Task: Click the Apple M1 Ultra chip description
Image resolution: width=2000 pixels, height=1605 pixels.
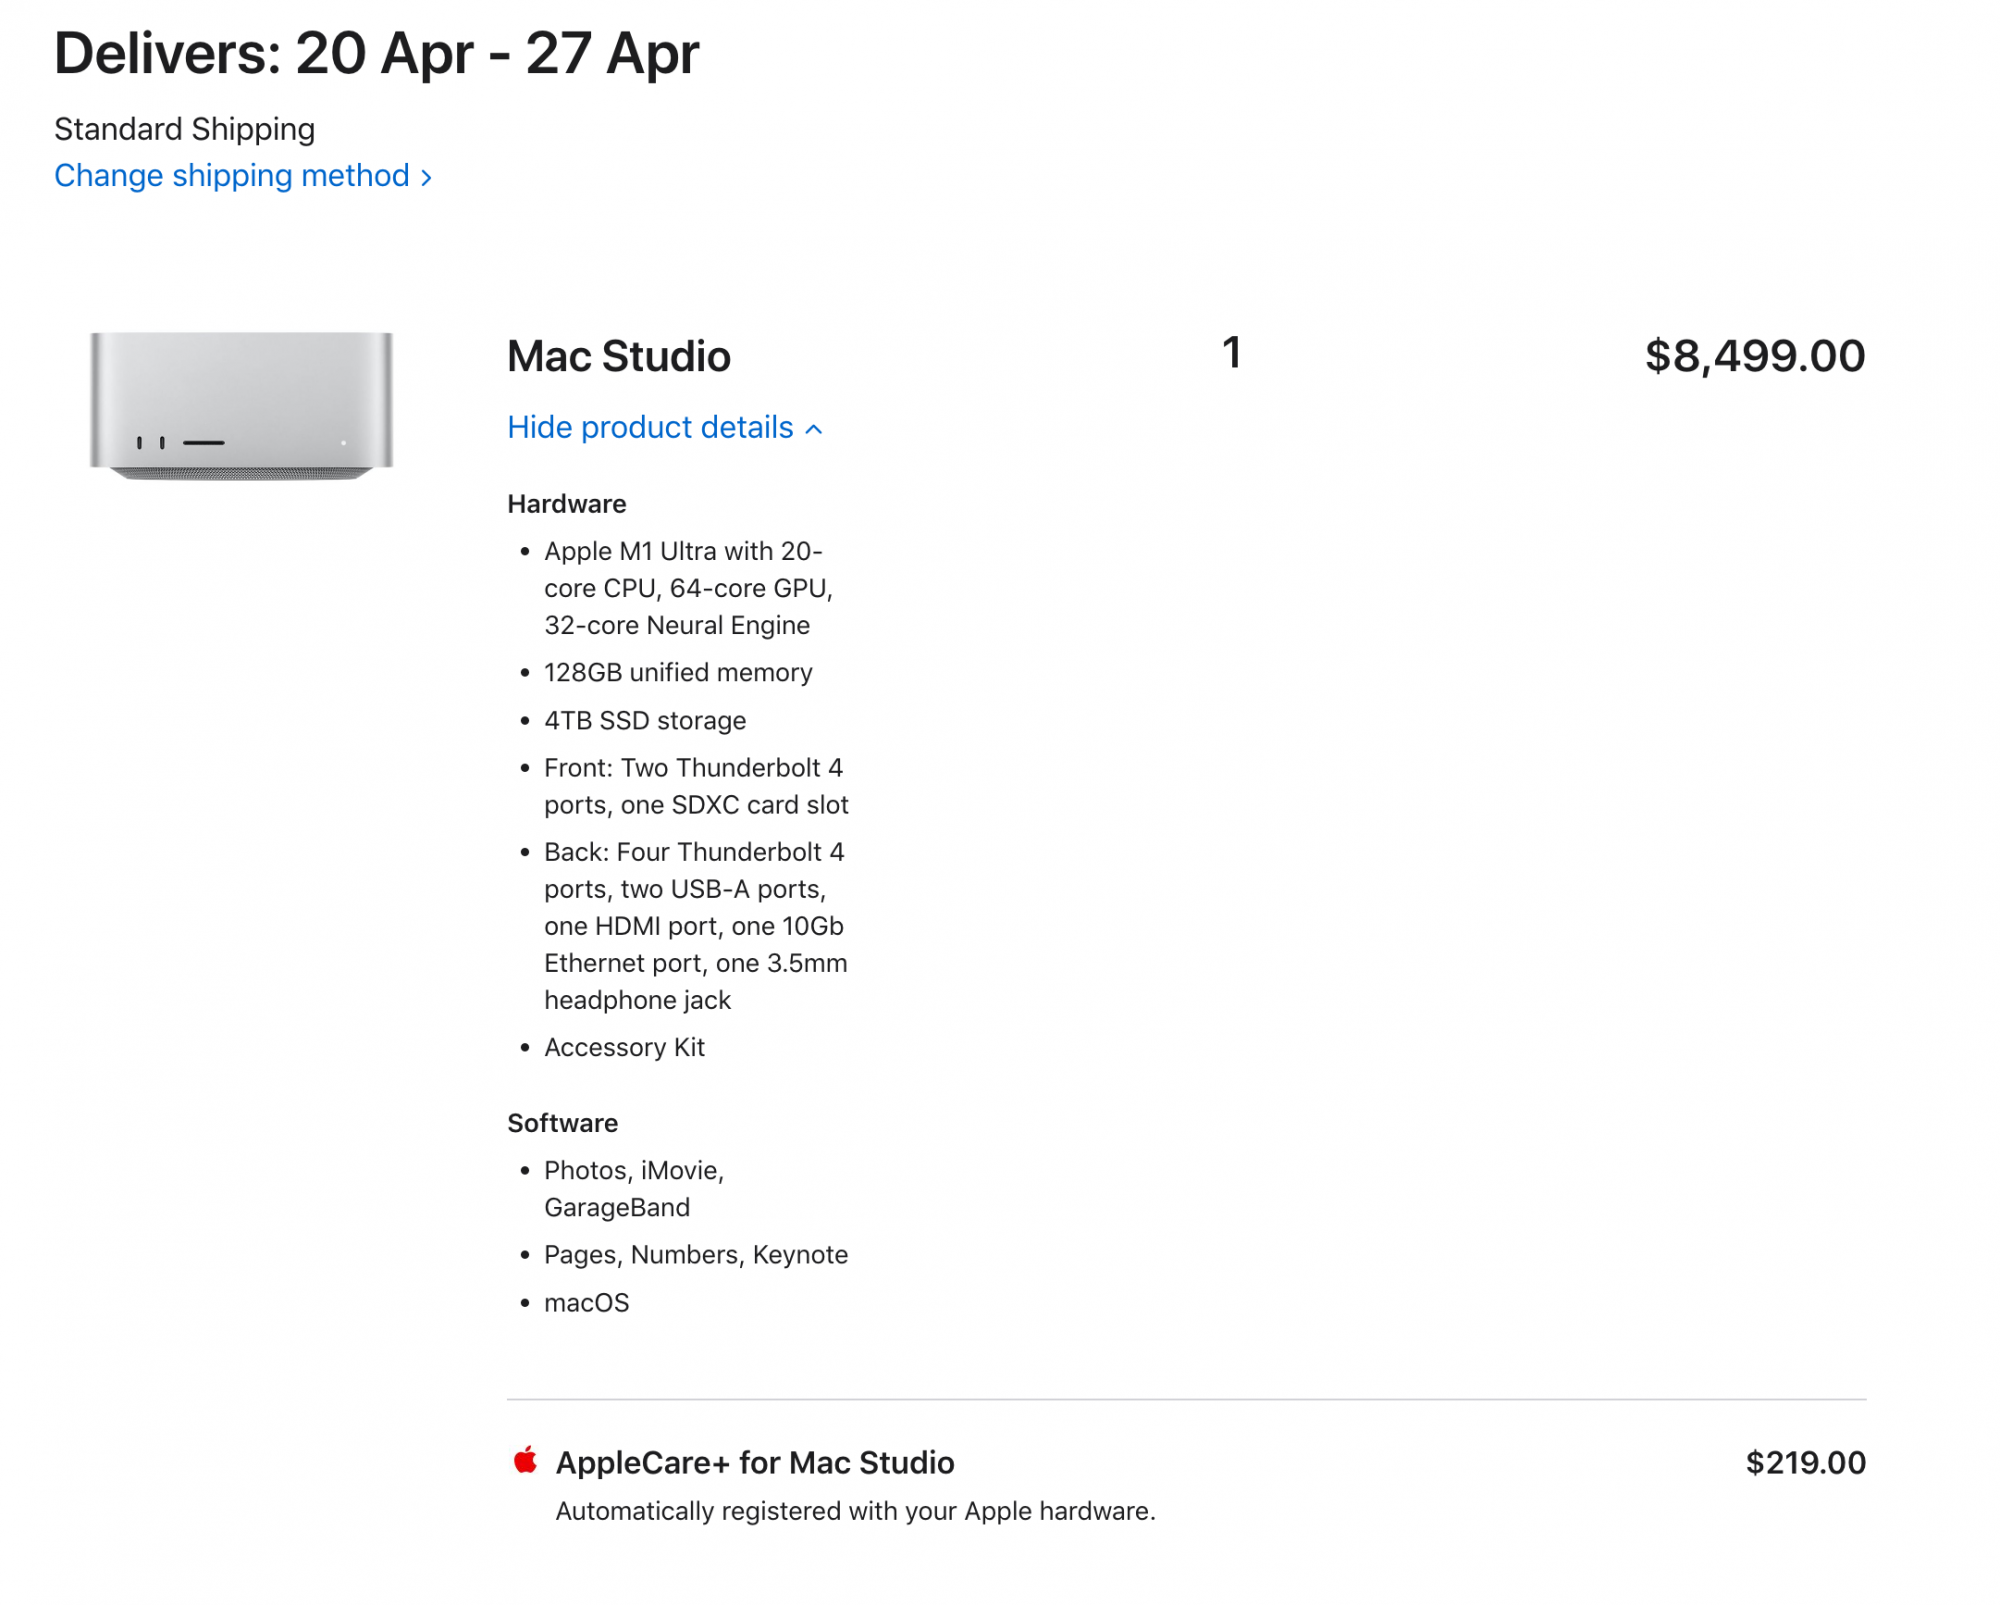Action: pos(687,588)
